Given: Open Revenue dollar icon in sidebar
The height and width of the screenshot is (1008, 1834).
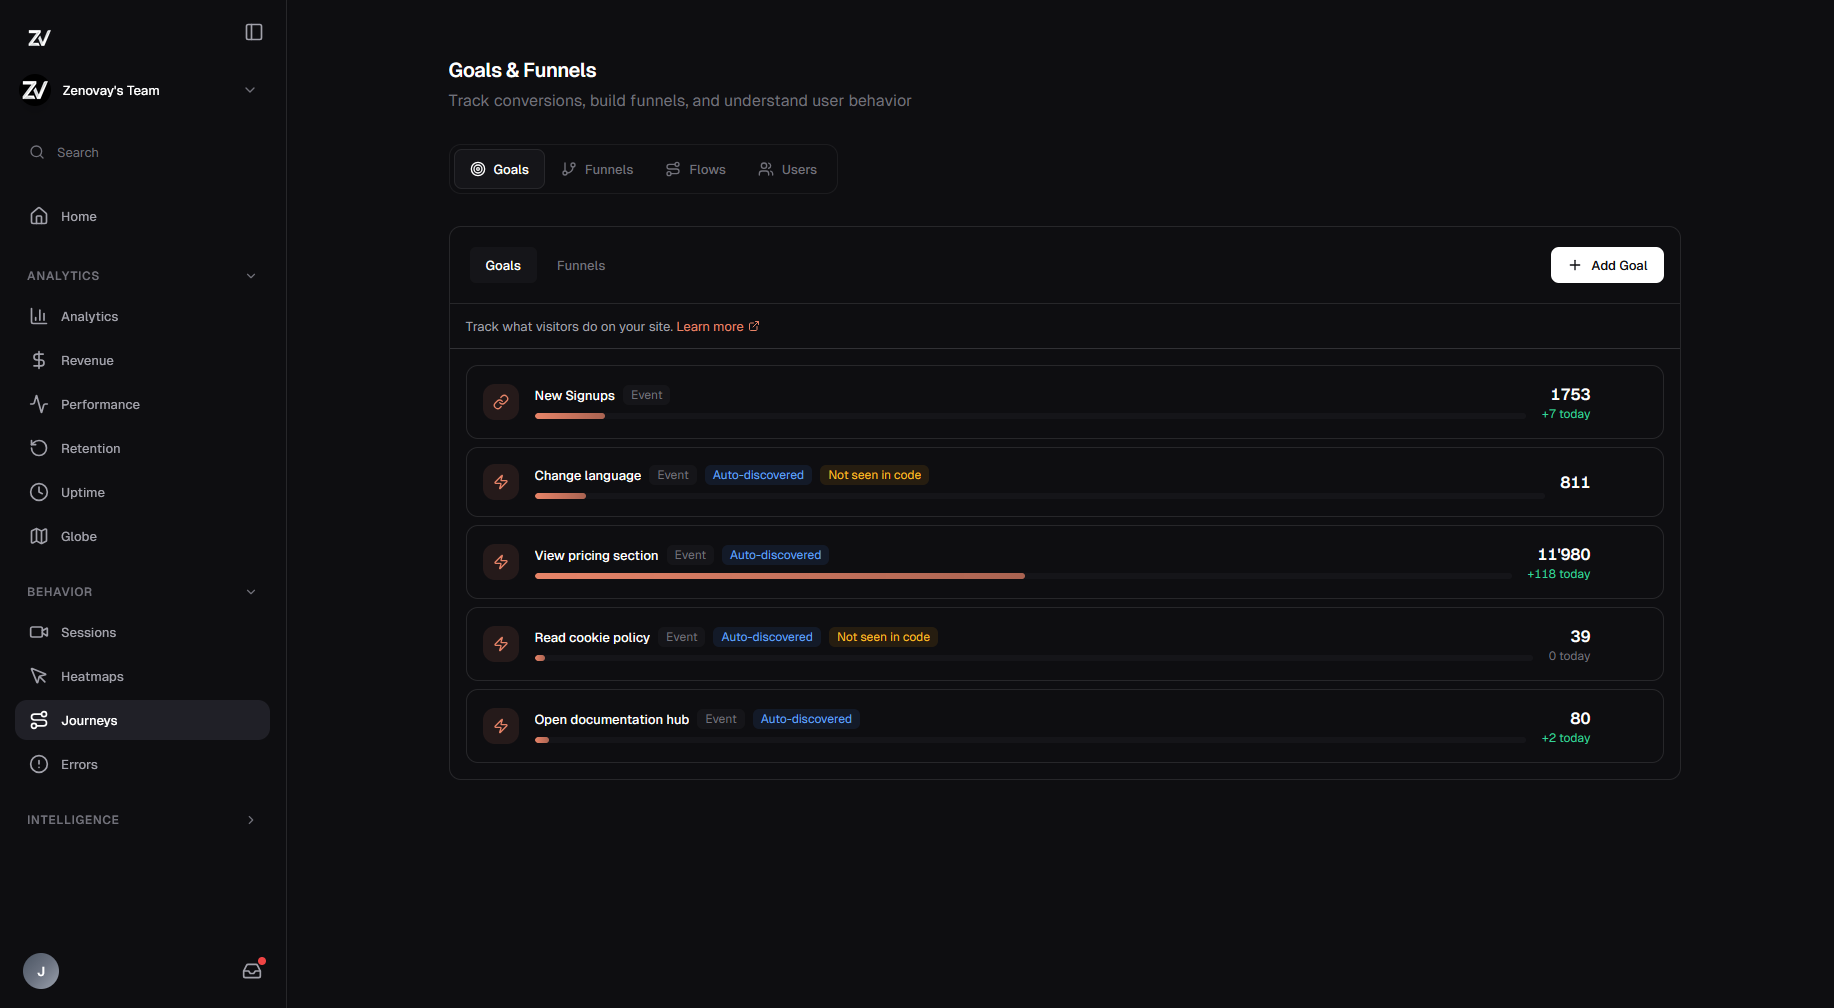Looking at the screenshot, I should 39,360.
